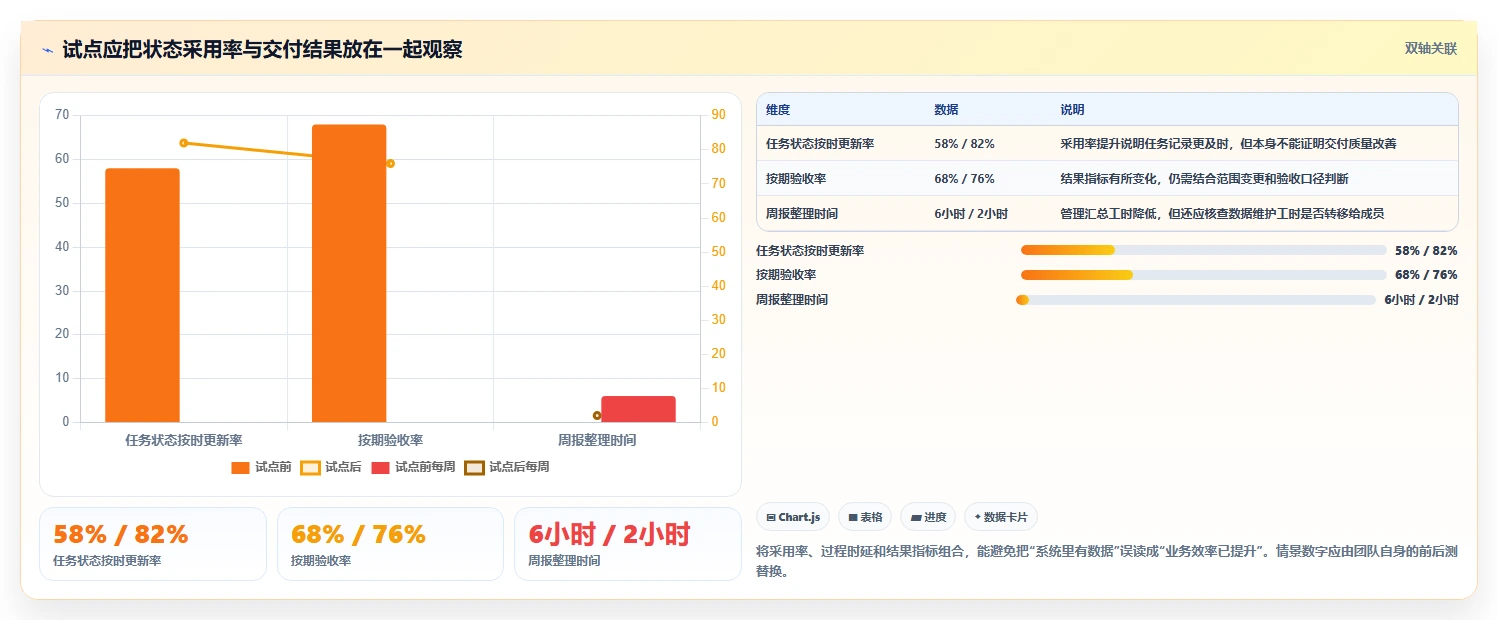This screenshot has height=620, width=1498.
Task: Click description starting 管理汇总工时降低
Action: pos(1222,214)
